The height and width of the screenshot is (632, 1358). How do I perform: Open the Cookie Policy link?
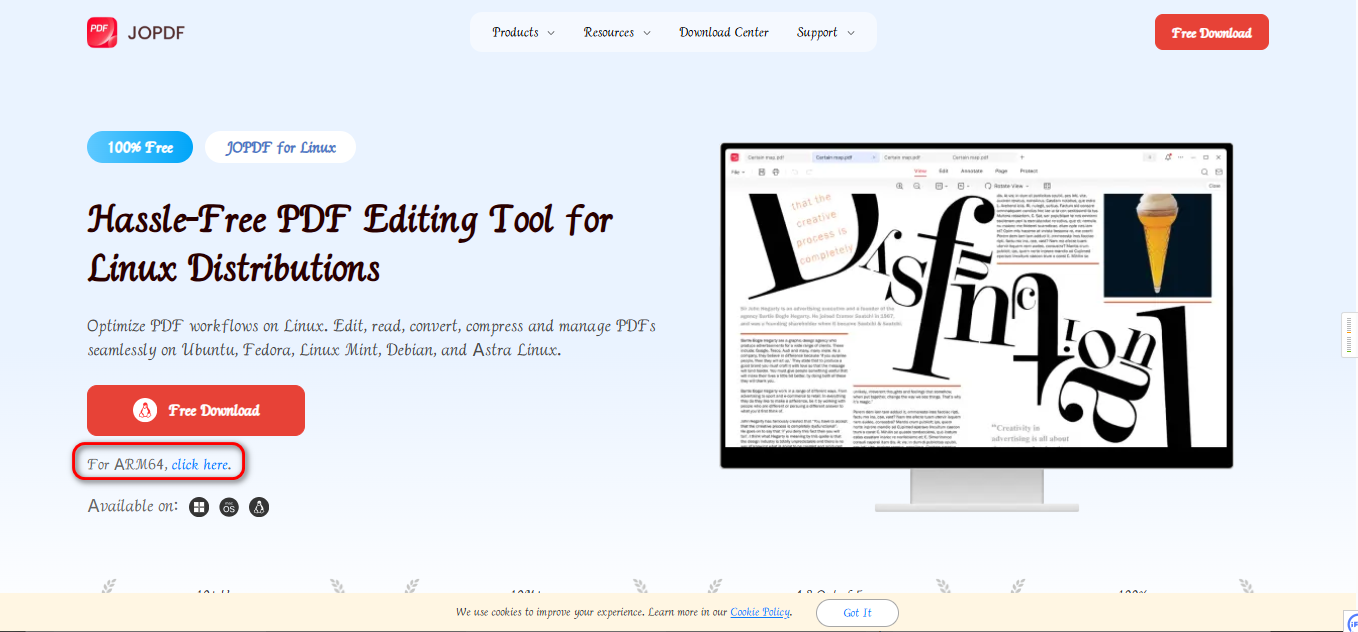761,612
